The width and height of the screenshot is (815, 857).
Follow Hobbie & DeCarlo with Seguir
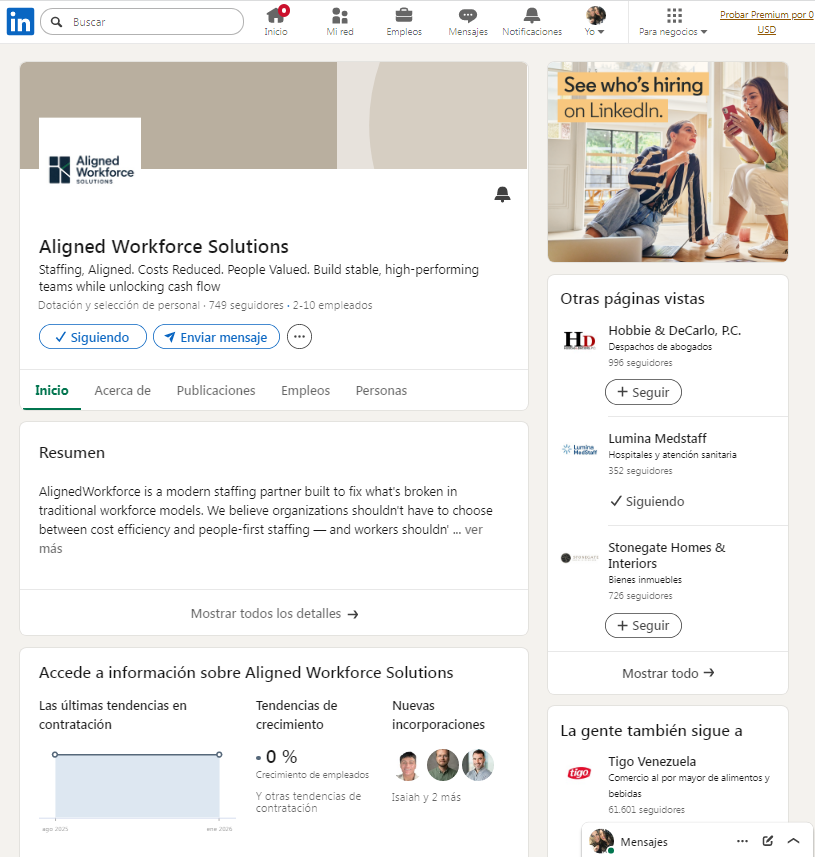tap(643, 392)
